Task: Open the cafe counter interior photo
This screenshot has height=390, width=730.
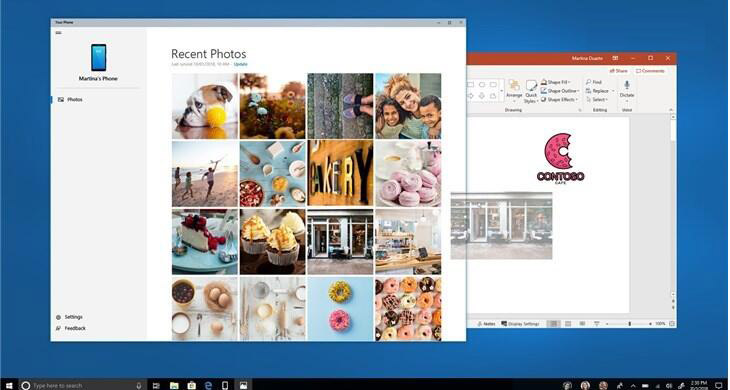Action: click(408, 242)
